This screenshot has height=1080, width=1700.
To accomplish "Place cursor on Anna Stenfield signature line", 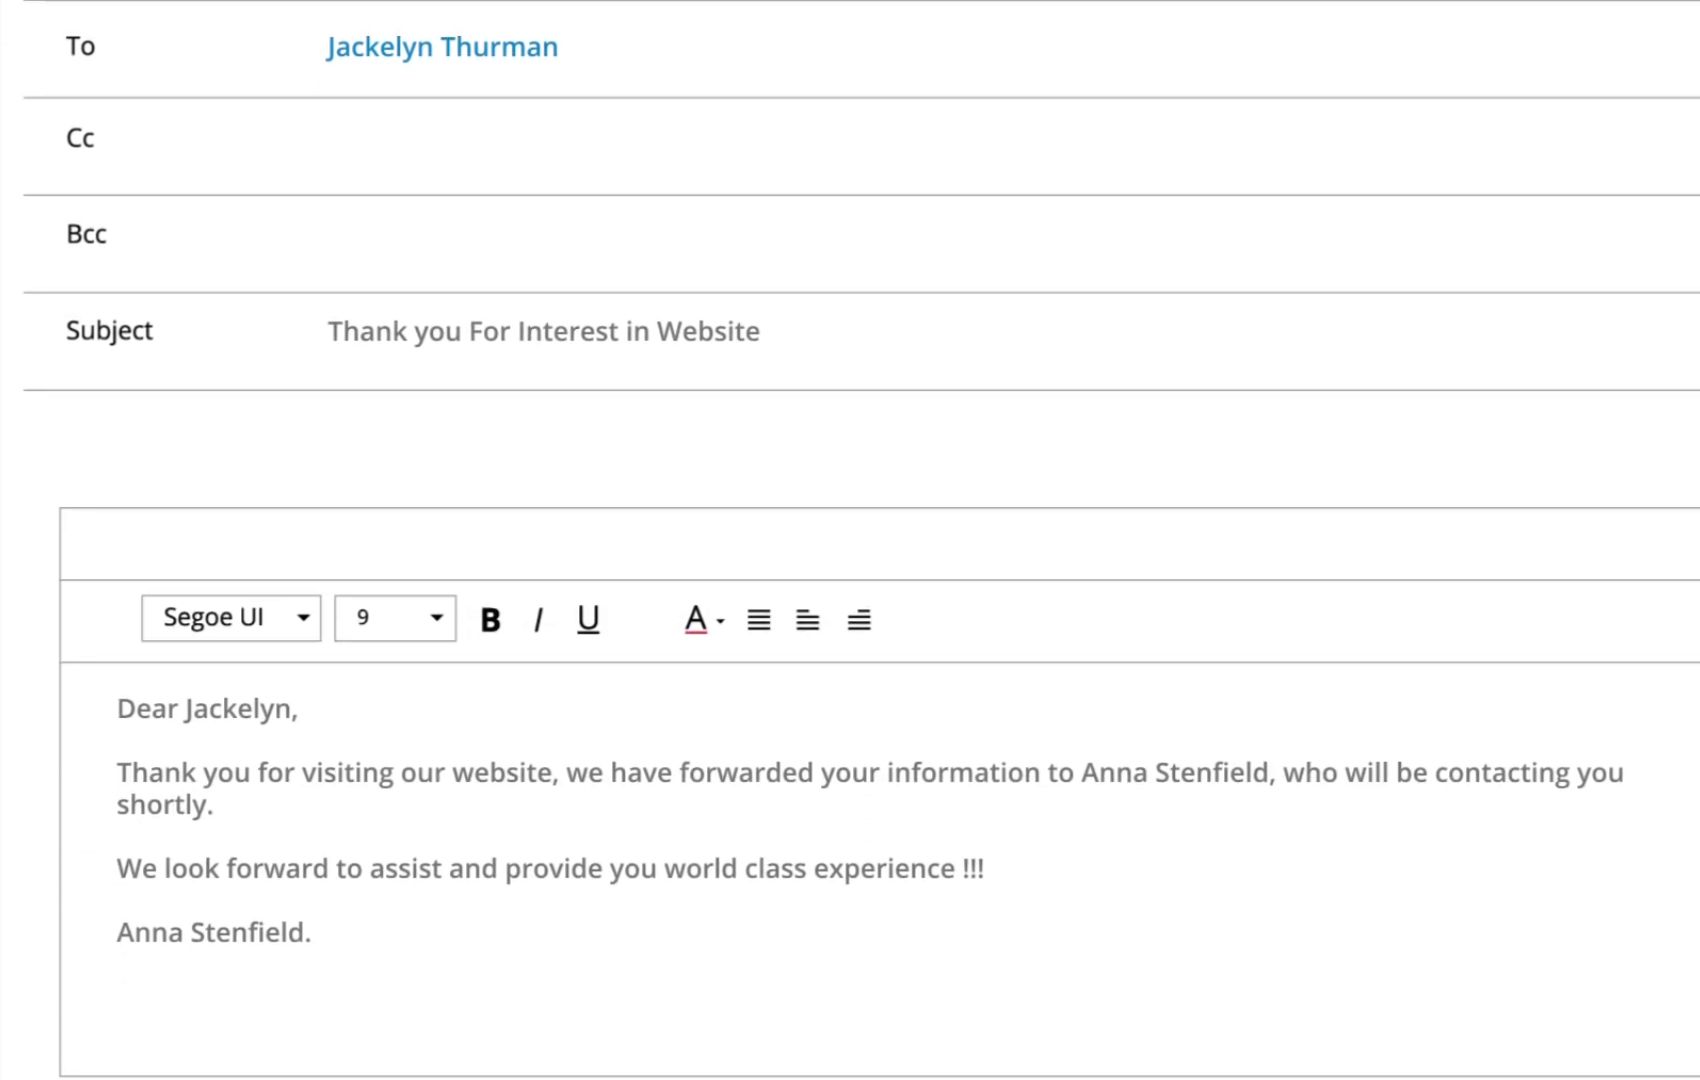I will pos(214,932).
